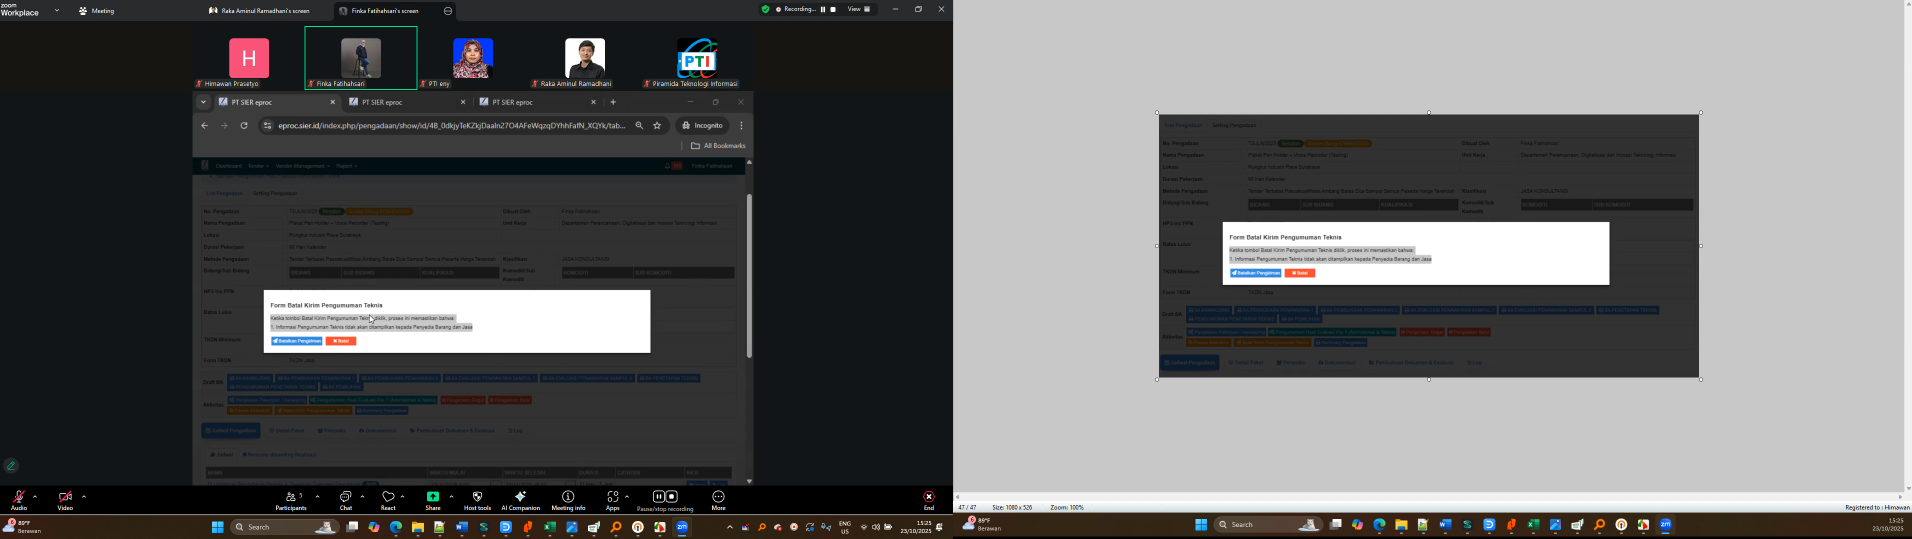Open the three-dot Chrome menu in shared screen

741,126
